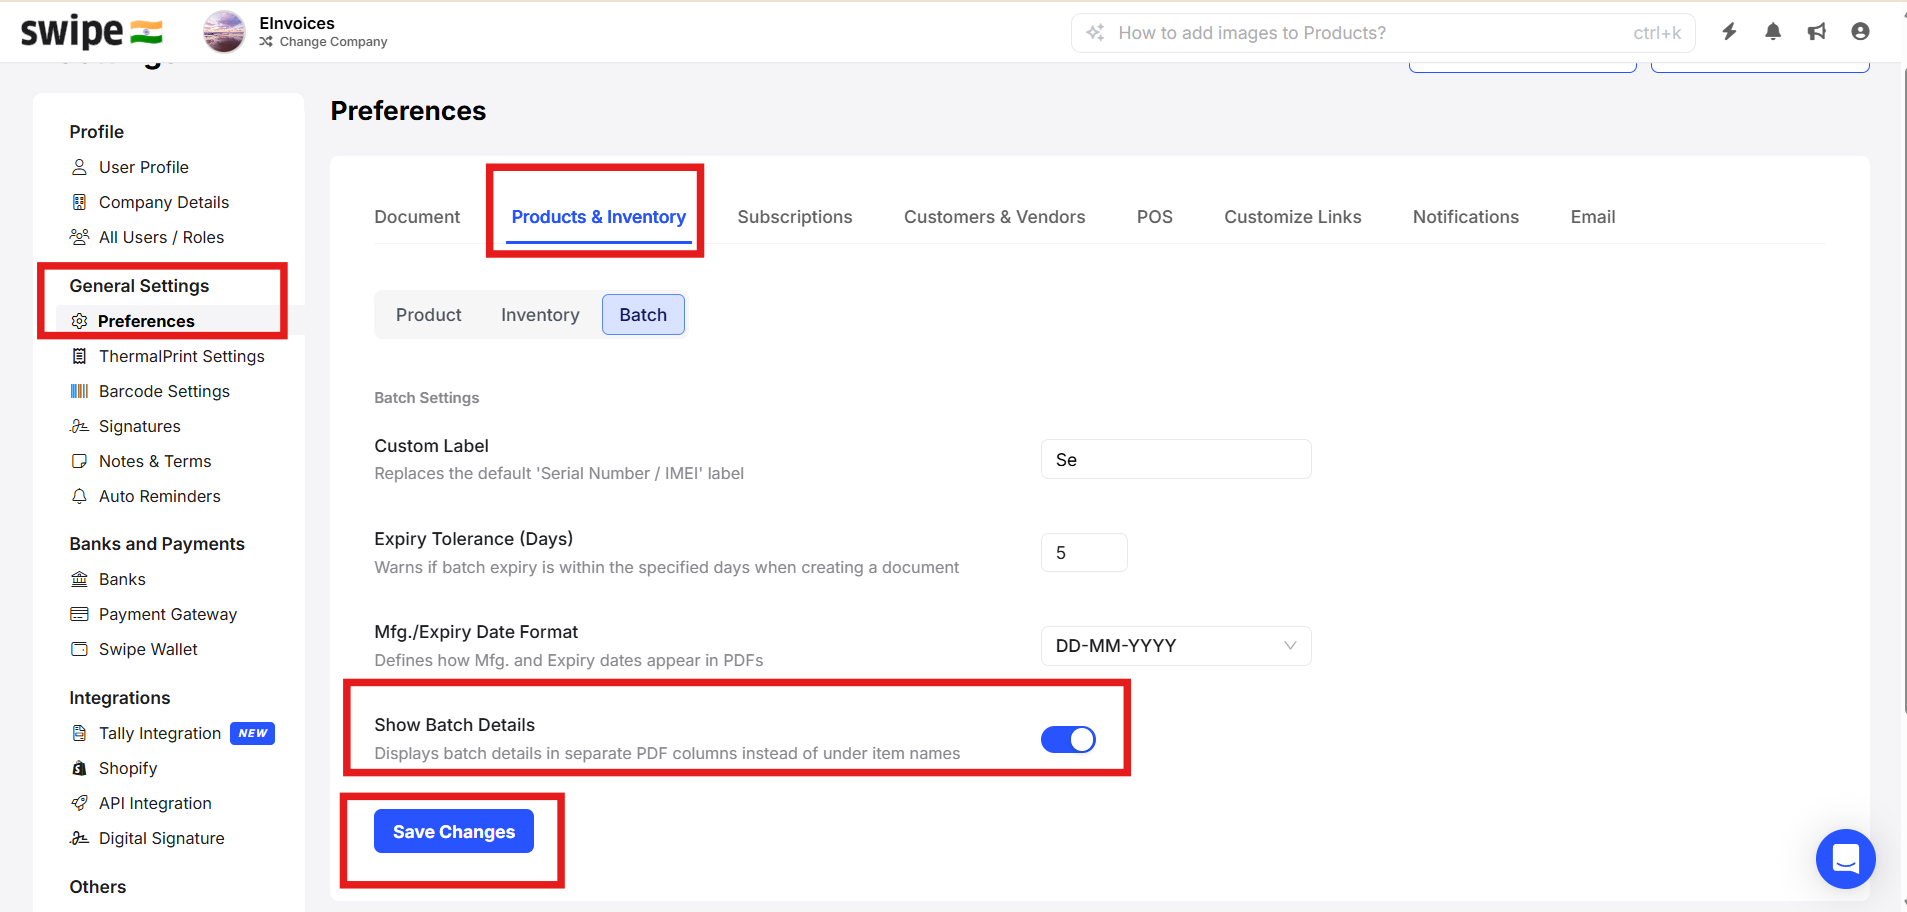Click the Banks building icon
This screenshot has height=912, width=1907.
point(79,579)
